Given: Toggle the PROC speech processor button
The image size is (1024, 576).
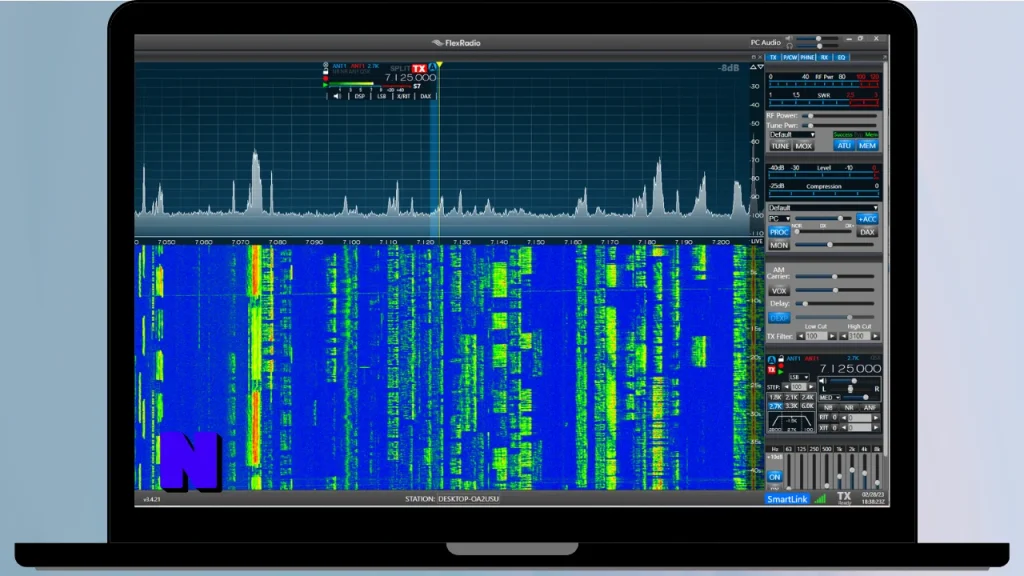Looking at the screenshot, I should [x=778, y=232].
